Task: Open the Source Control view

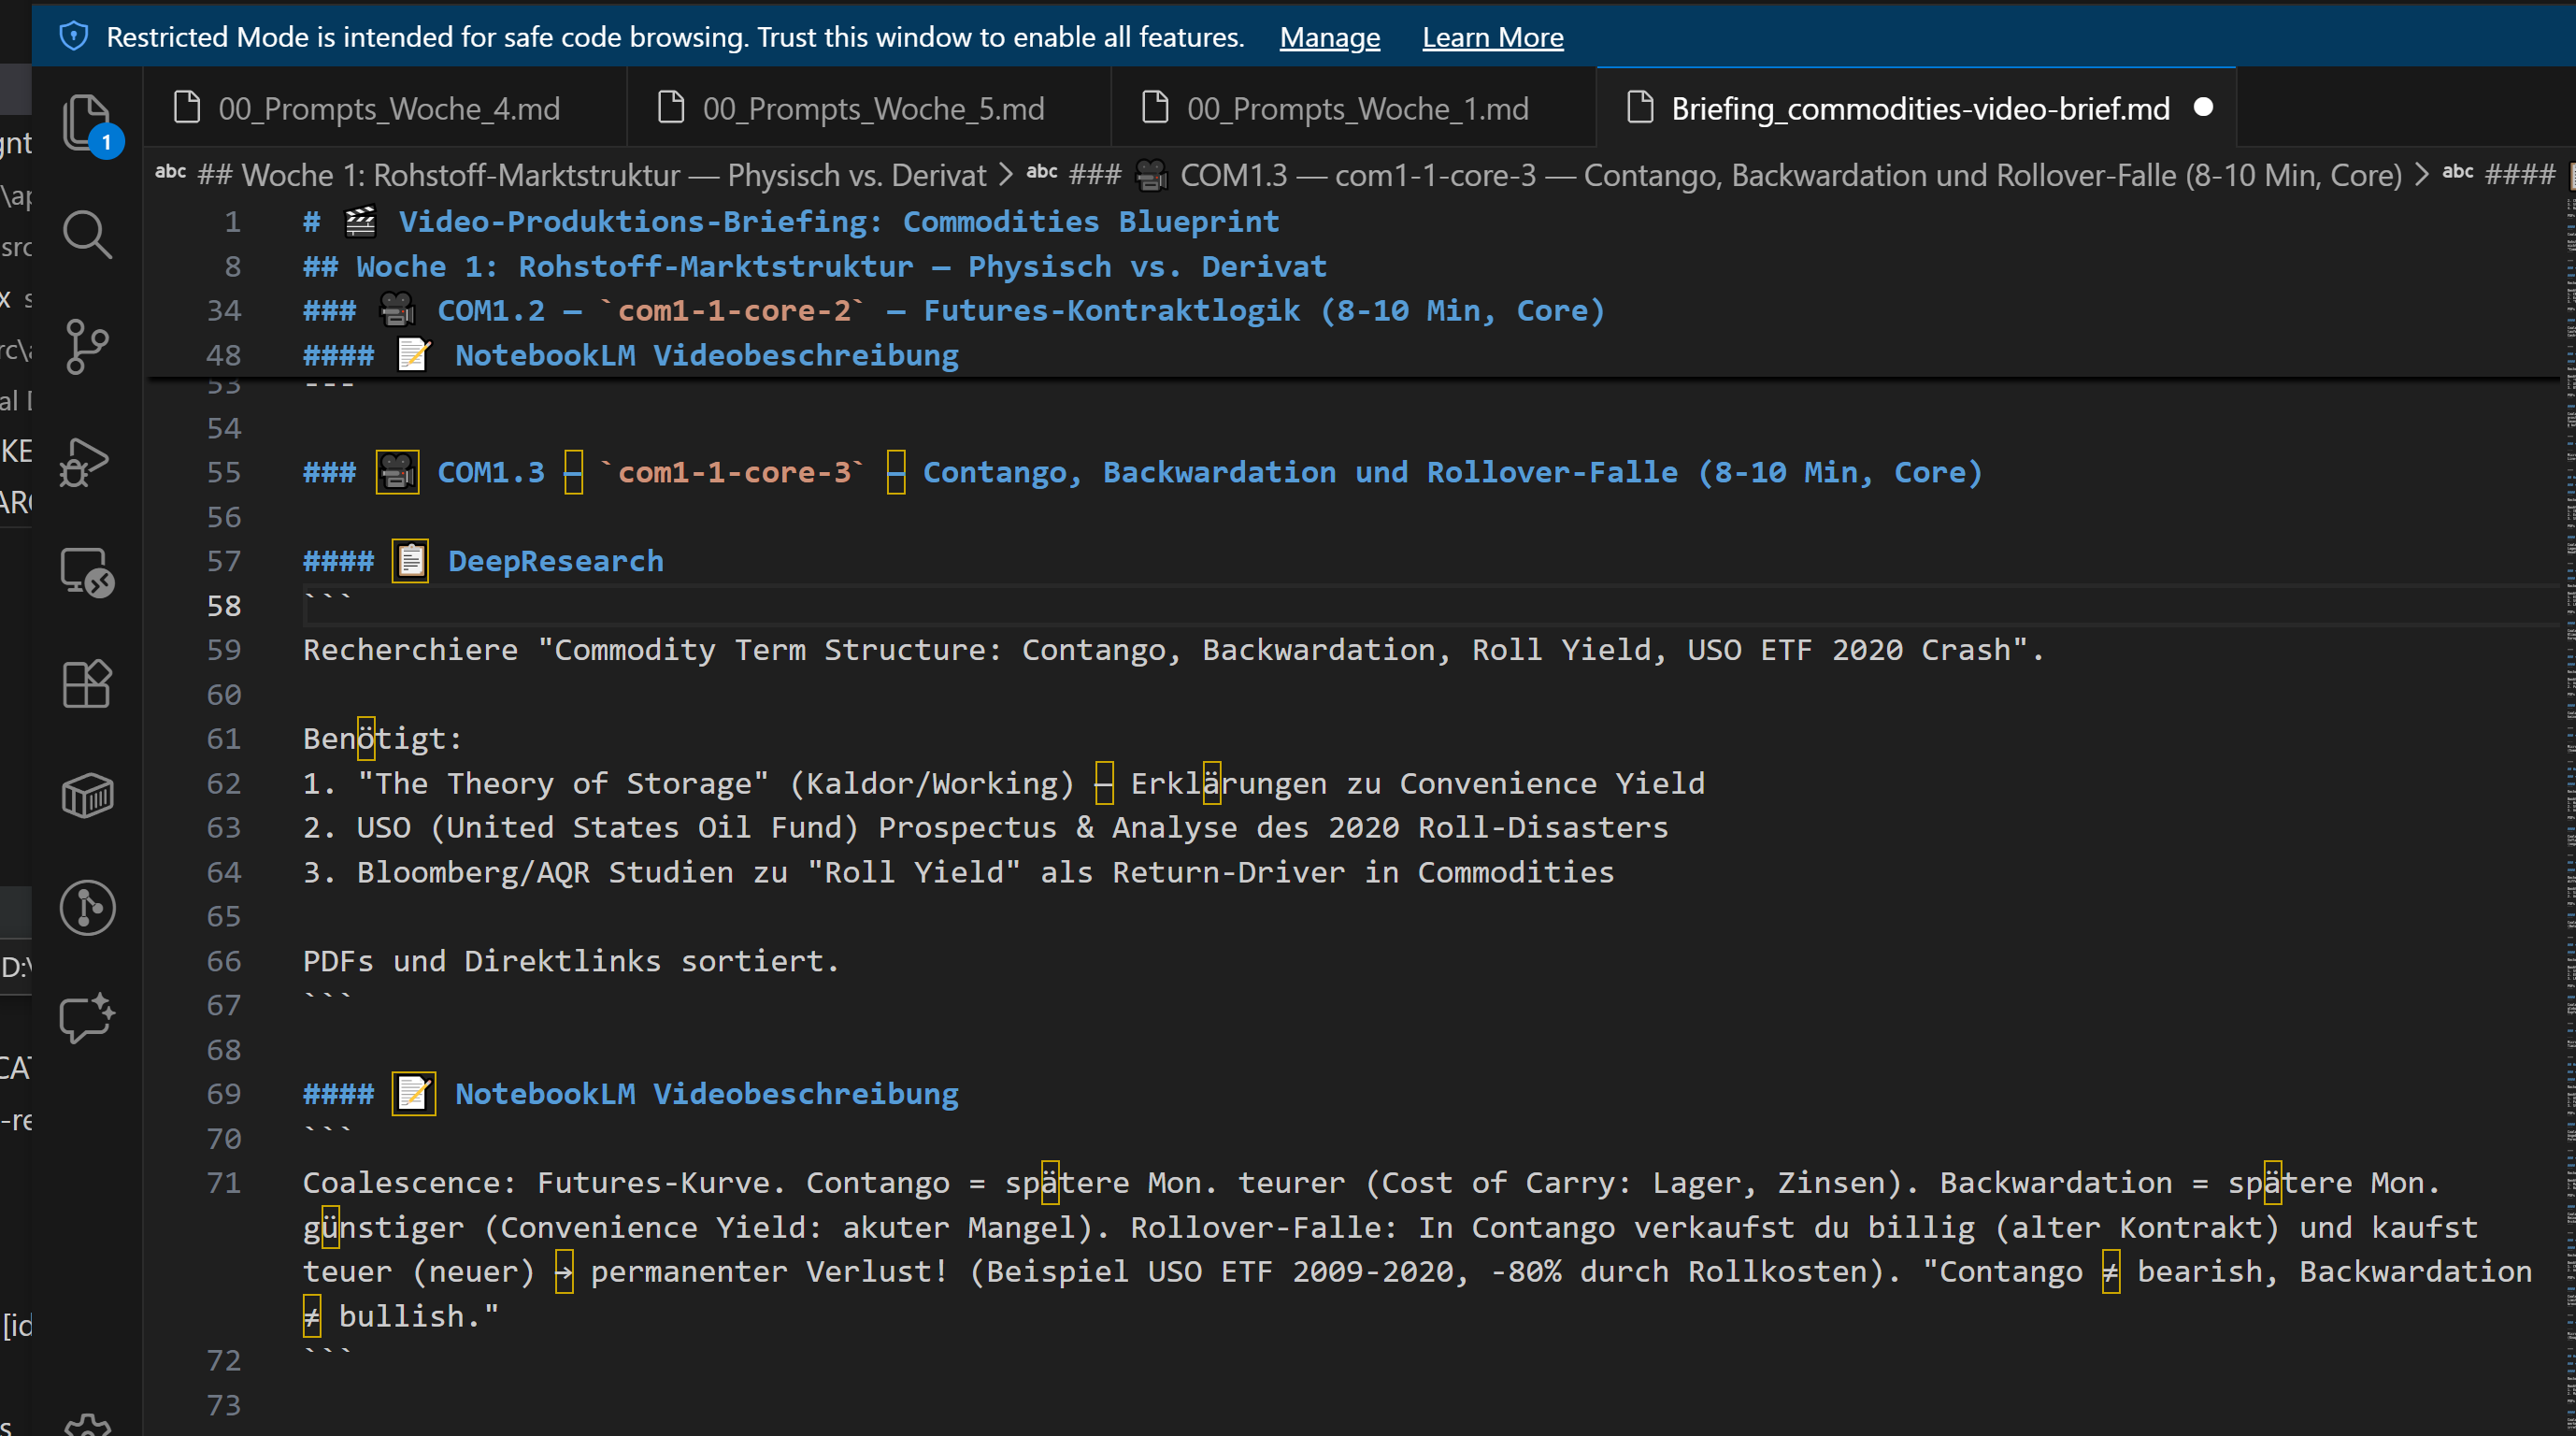Action: (x=88, y=346)
